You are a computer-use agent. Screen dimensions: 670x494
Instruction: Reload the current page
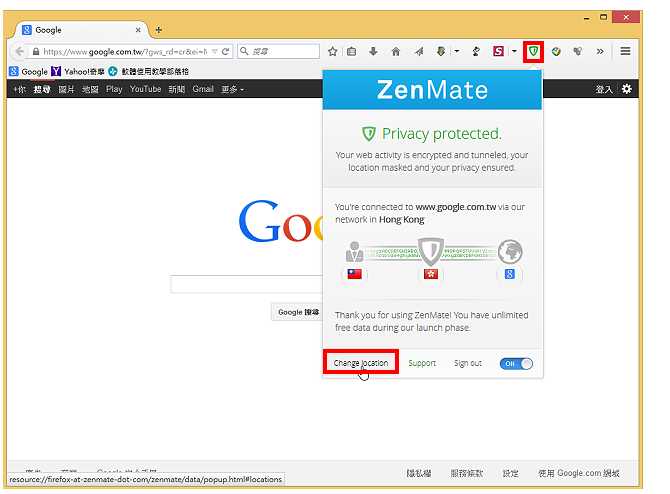click(226, 52)
